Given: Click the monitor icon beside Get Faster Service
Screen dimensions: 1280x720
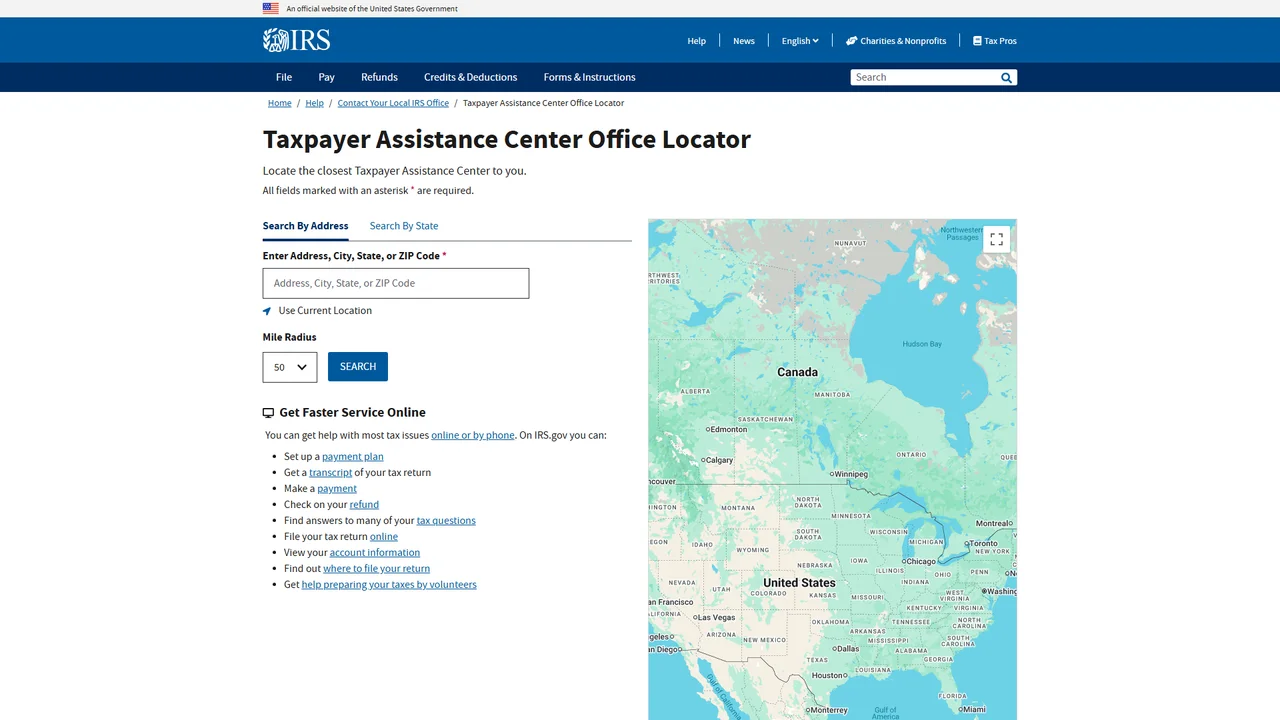Looking at the screenshot, I should [x=268, y=413].
